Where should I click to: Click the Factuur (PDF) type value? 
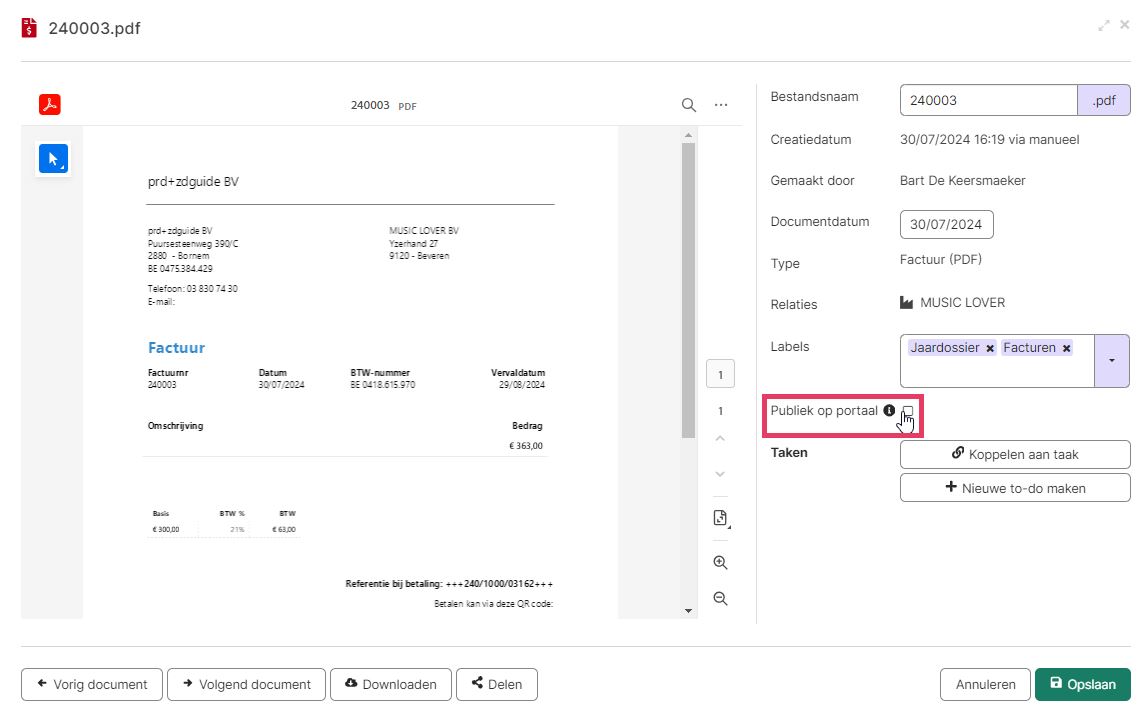pyautogui.click(x=941, y=259)
